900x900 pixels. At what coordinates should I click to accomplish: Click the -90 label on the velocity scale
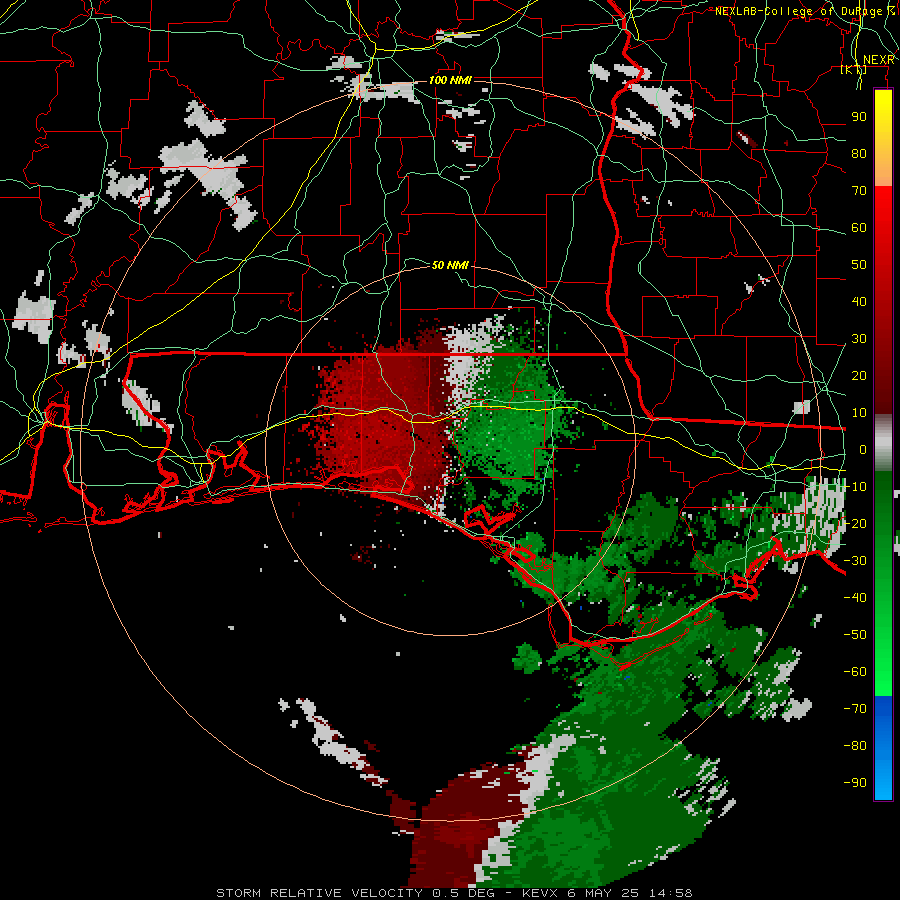pos(855,783)
